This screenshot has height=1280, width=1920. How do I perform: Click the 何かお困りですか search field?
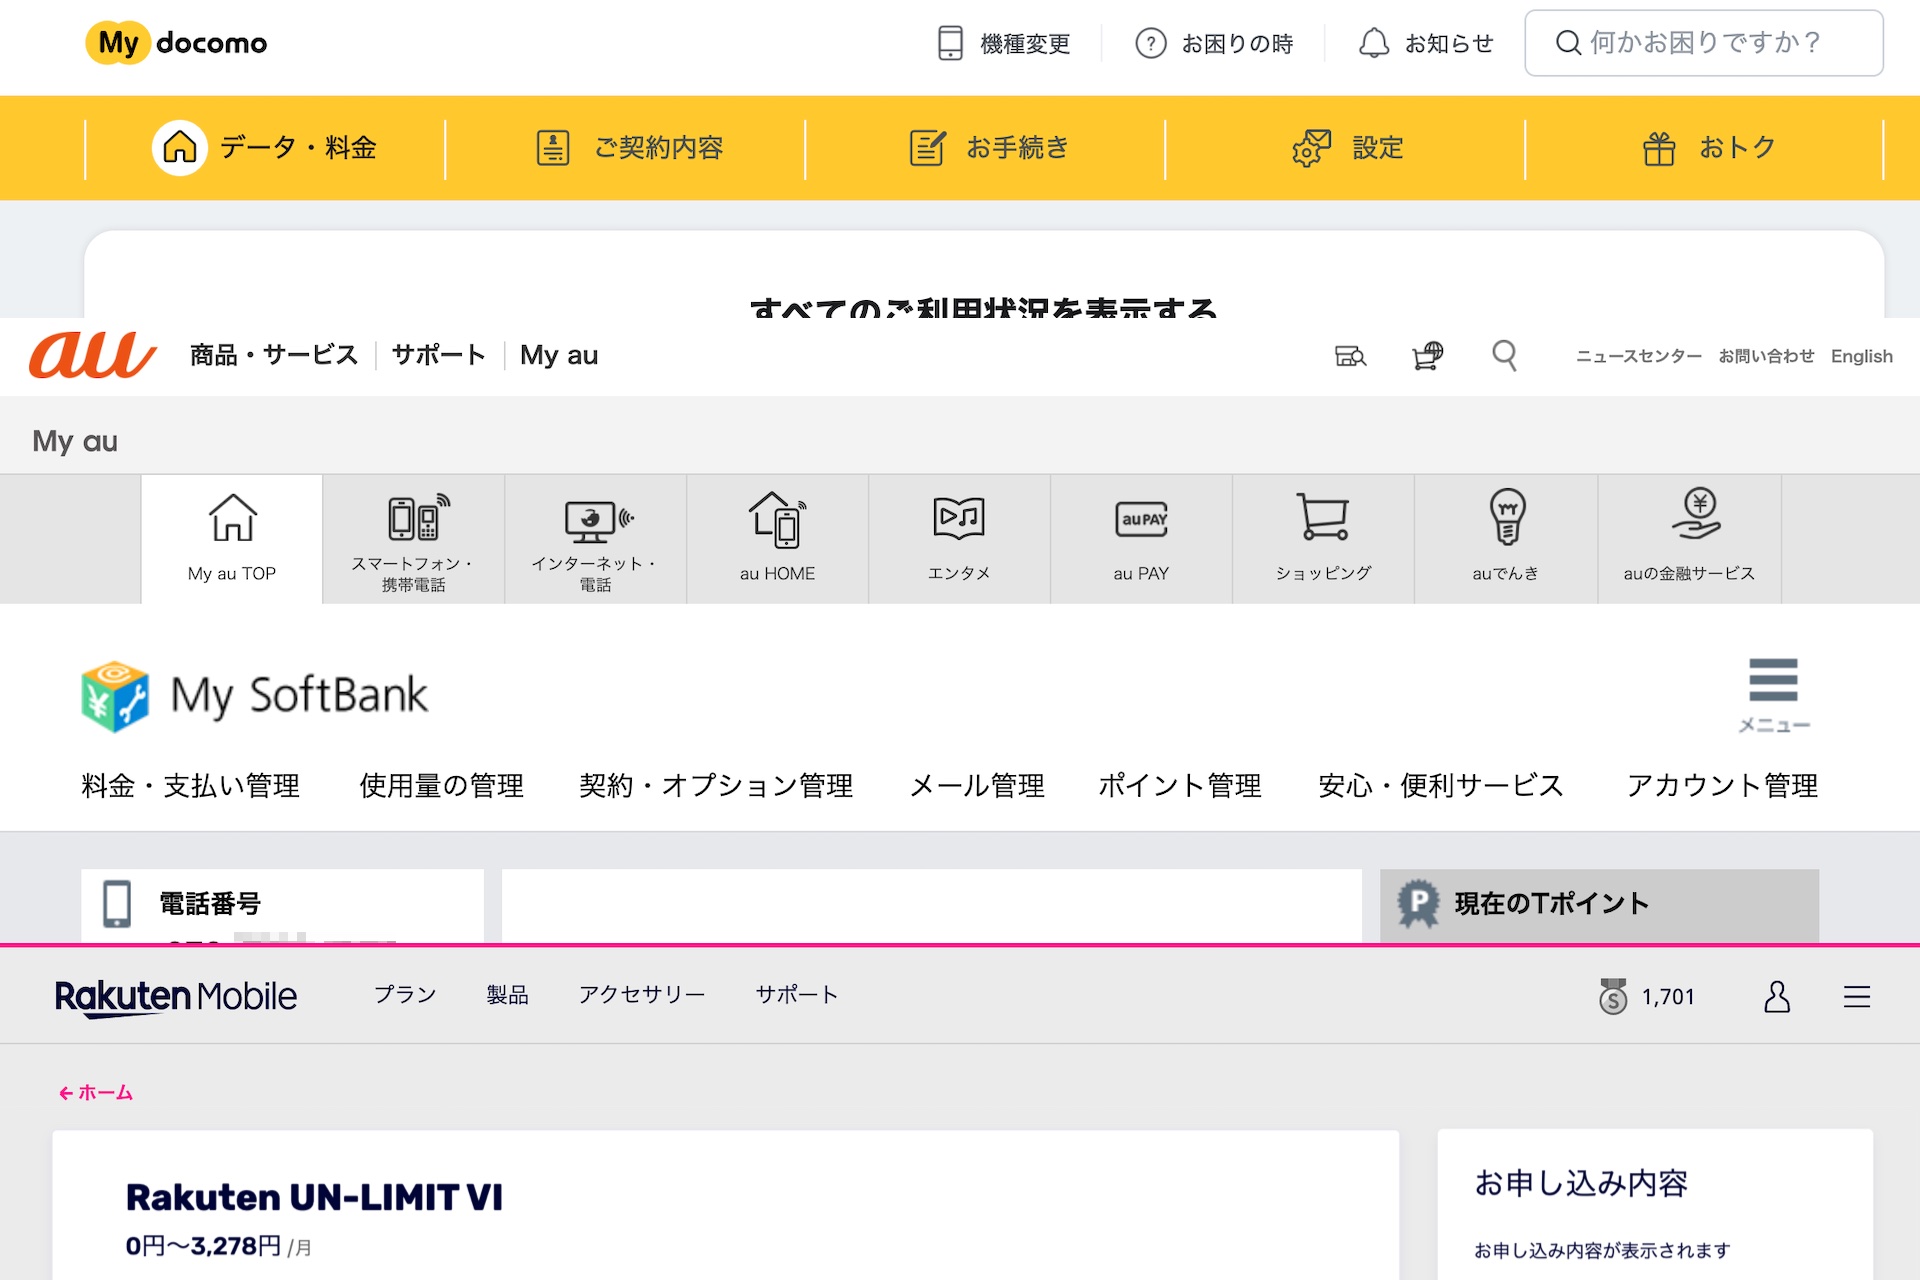point(1703,43)
